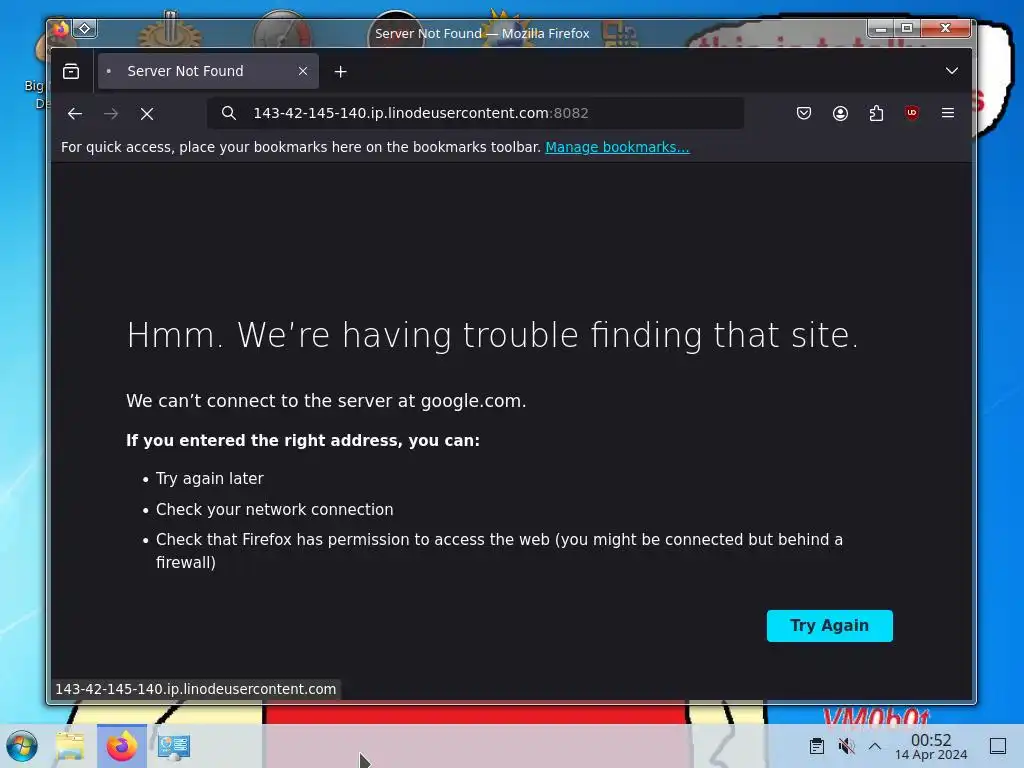
Task: Click the show desktop tray icon
Action: click(998, 746)
